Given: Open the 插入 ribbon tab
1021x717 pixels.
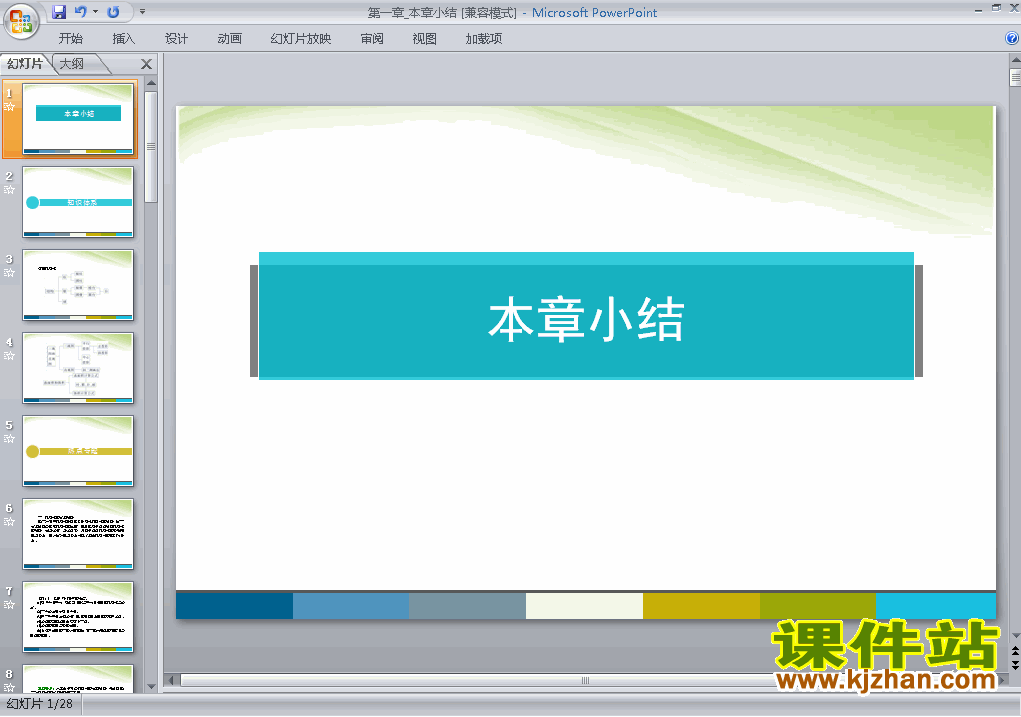Looking at the screenshot, I should point(124,38).
